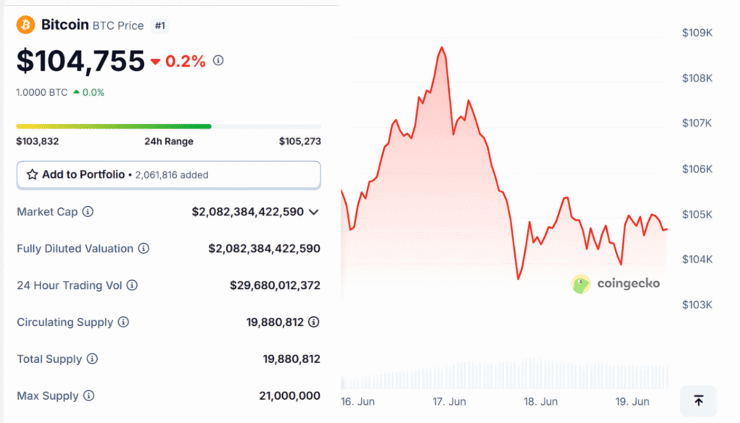Click the scroll-to-top arrow button

pyautogui.click(x=698, y=401)
